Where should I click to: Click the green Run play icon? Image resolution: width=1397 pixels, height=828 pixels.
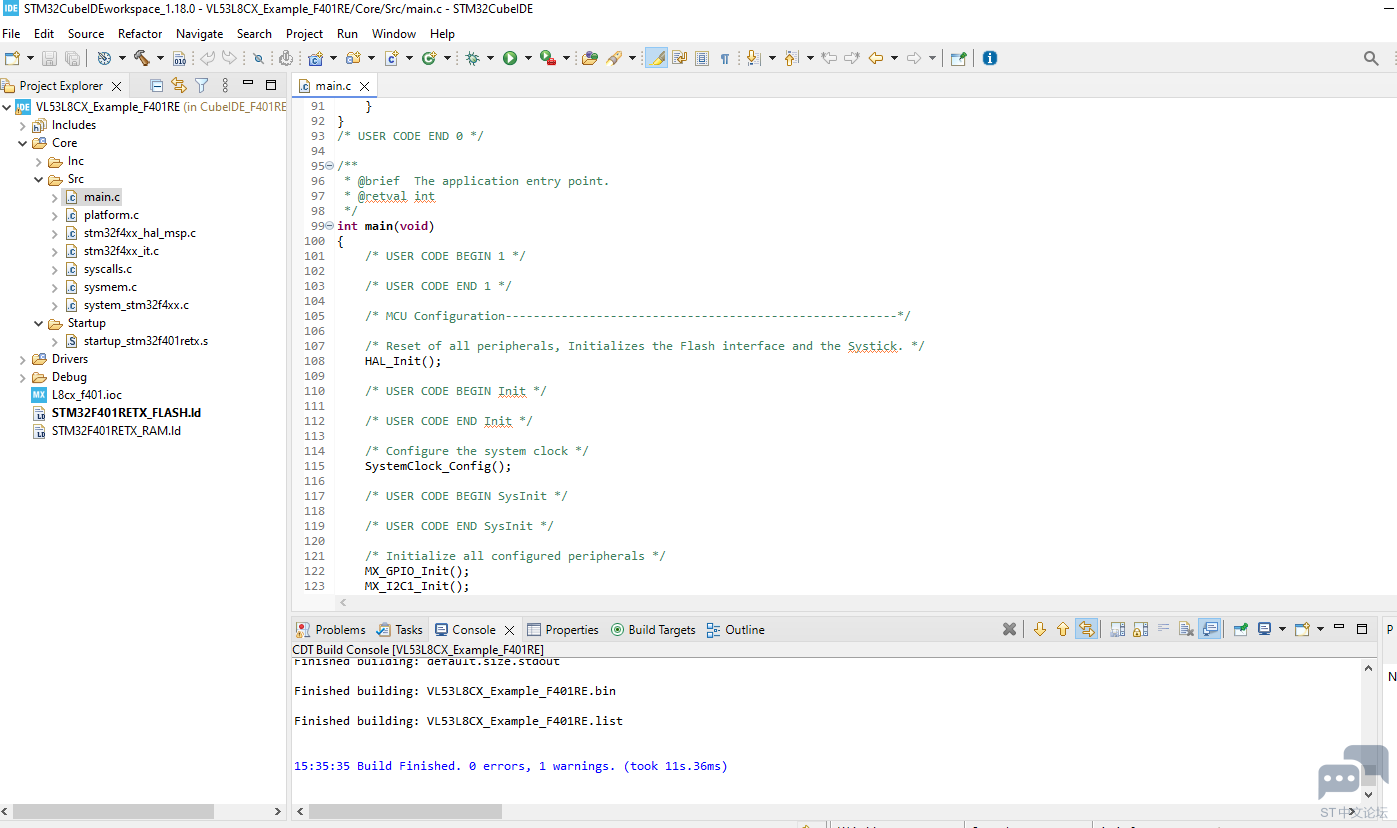click(510, 58)
